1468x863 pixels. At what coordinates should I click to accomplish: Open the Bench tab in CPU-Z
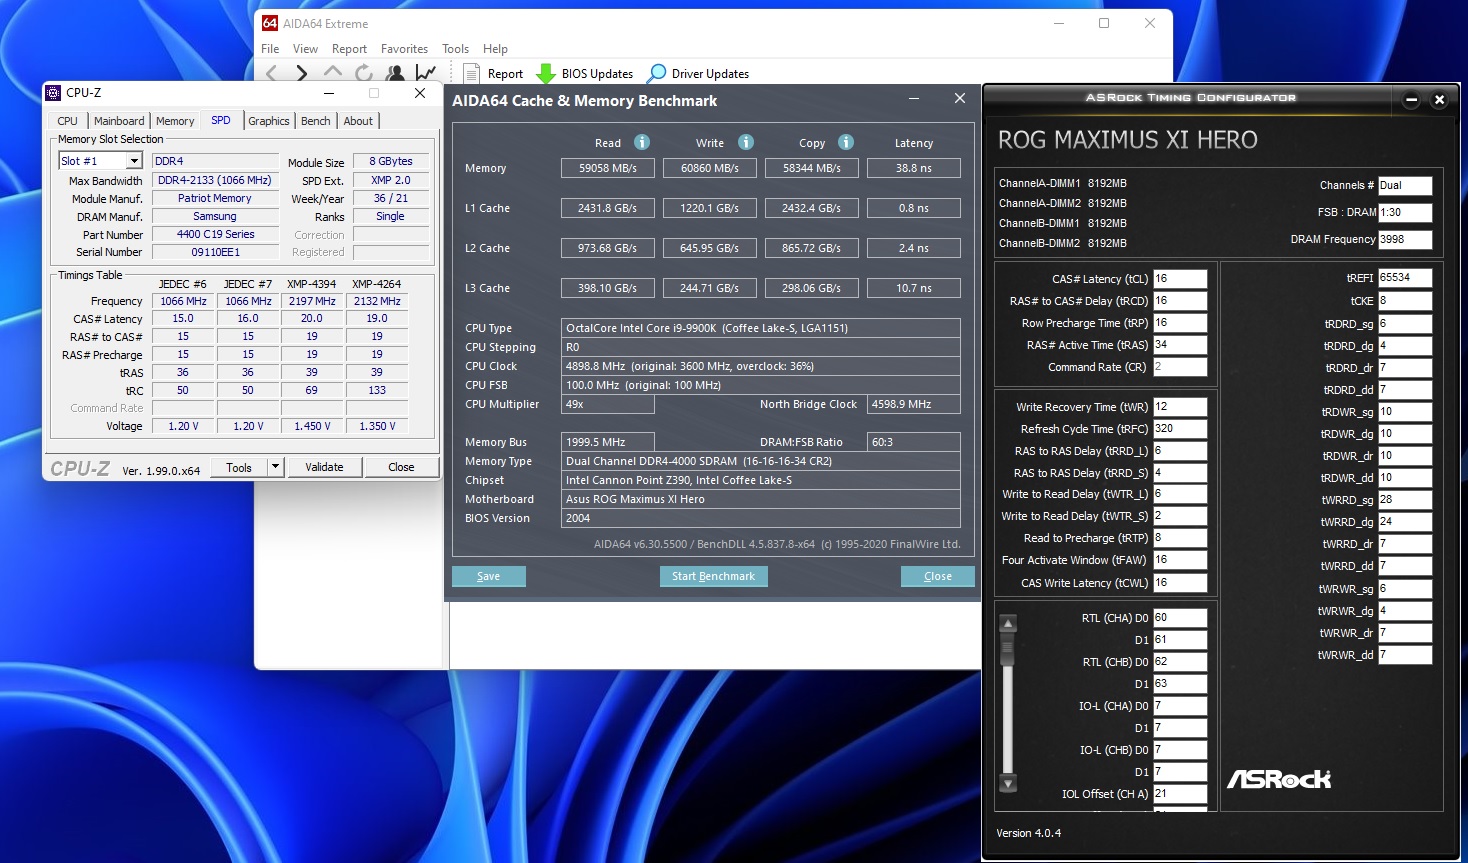tap(315, 121)
